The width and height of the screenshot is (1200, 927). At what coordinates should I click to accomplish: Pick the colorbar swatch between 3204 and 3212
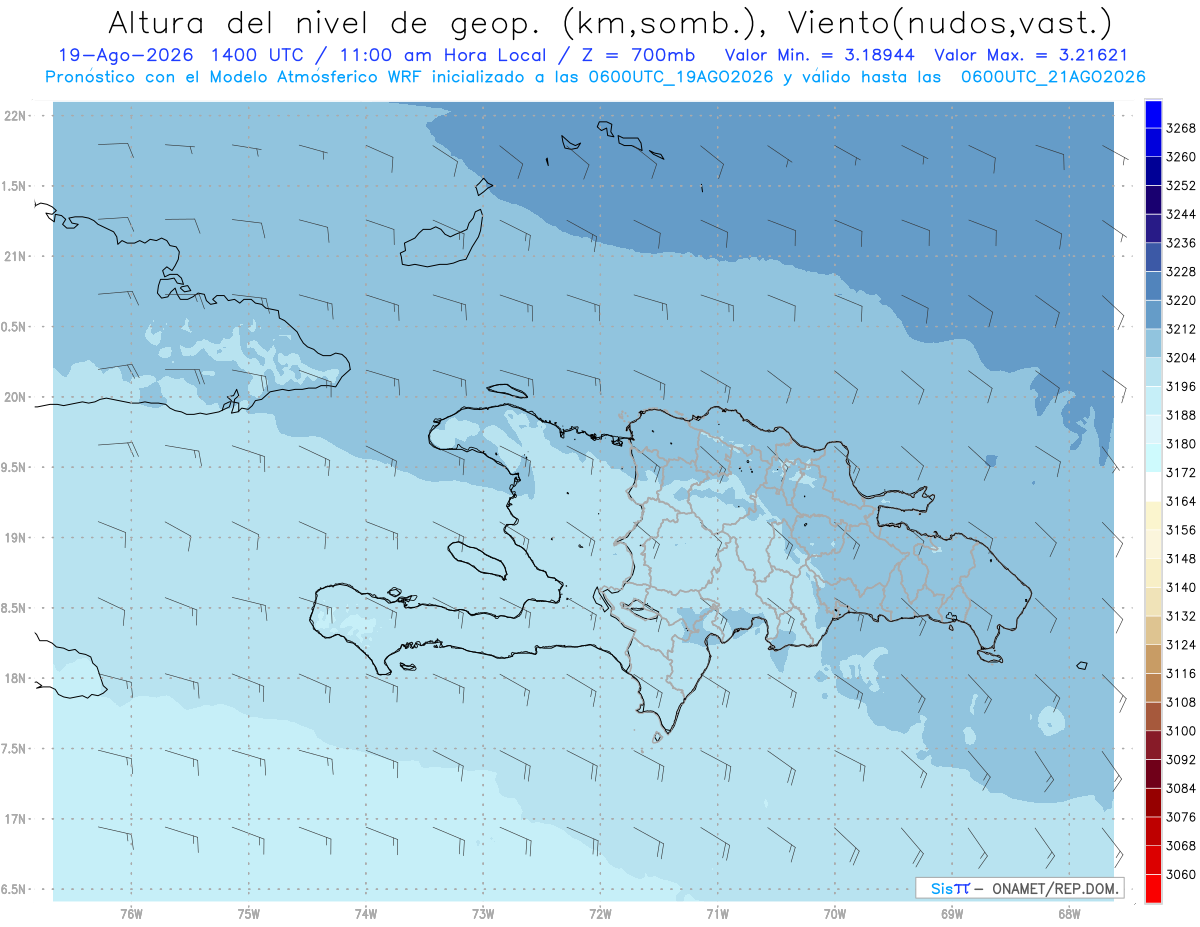click(1153, 343)
